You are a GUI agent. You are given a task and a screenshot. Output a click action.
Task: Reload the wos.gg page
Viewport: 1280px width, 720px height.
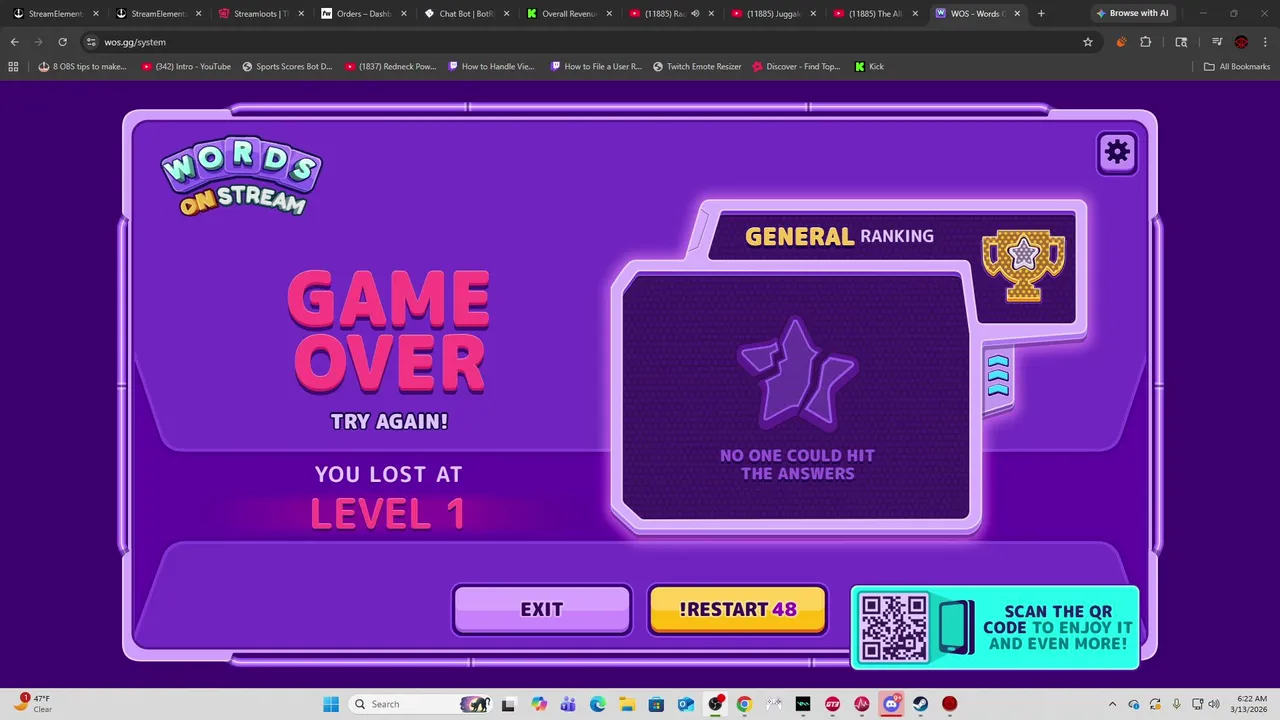coord(62,42)
